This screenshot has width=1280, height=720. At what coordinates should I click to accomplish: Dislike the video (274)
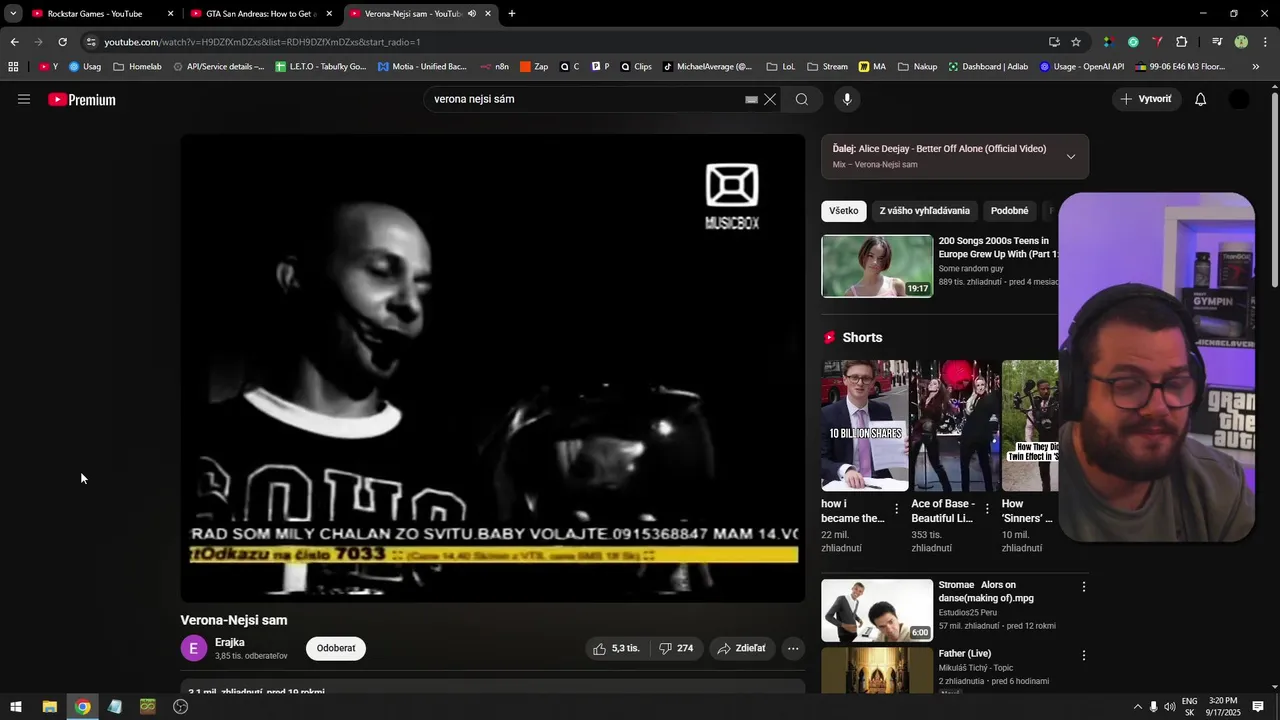pos(677,648)
